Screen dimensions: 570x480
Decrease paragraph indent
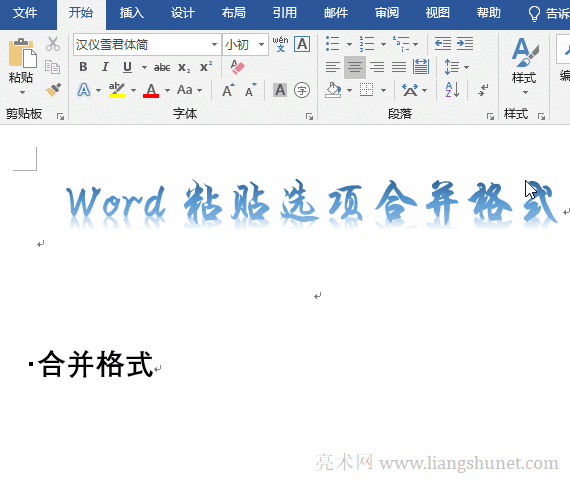(x=443, y=44)
